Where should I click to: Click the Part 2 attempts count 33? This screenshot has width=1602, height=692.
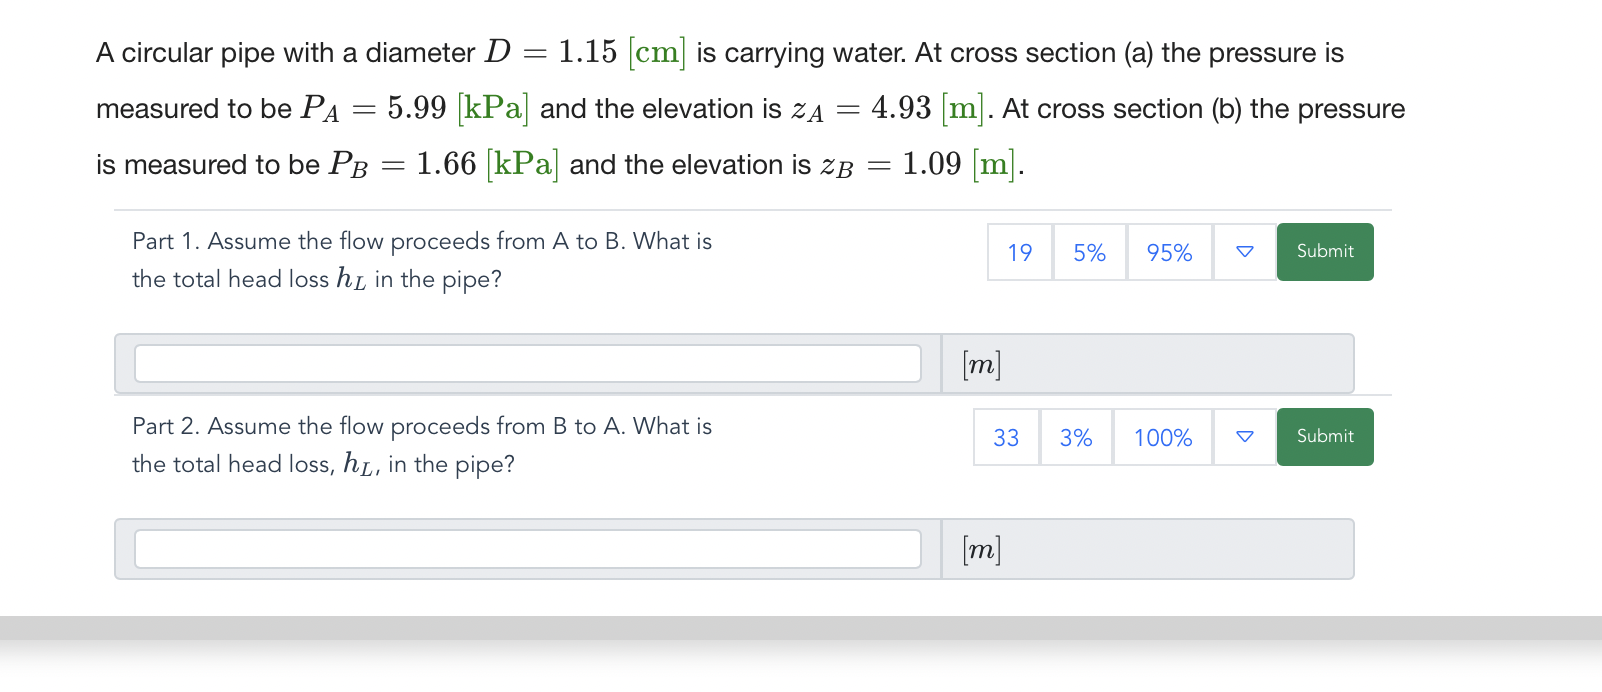click(1006, 438)
